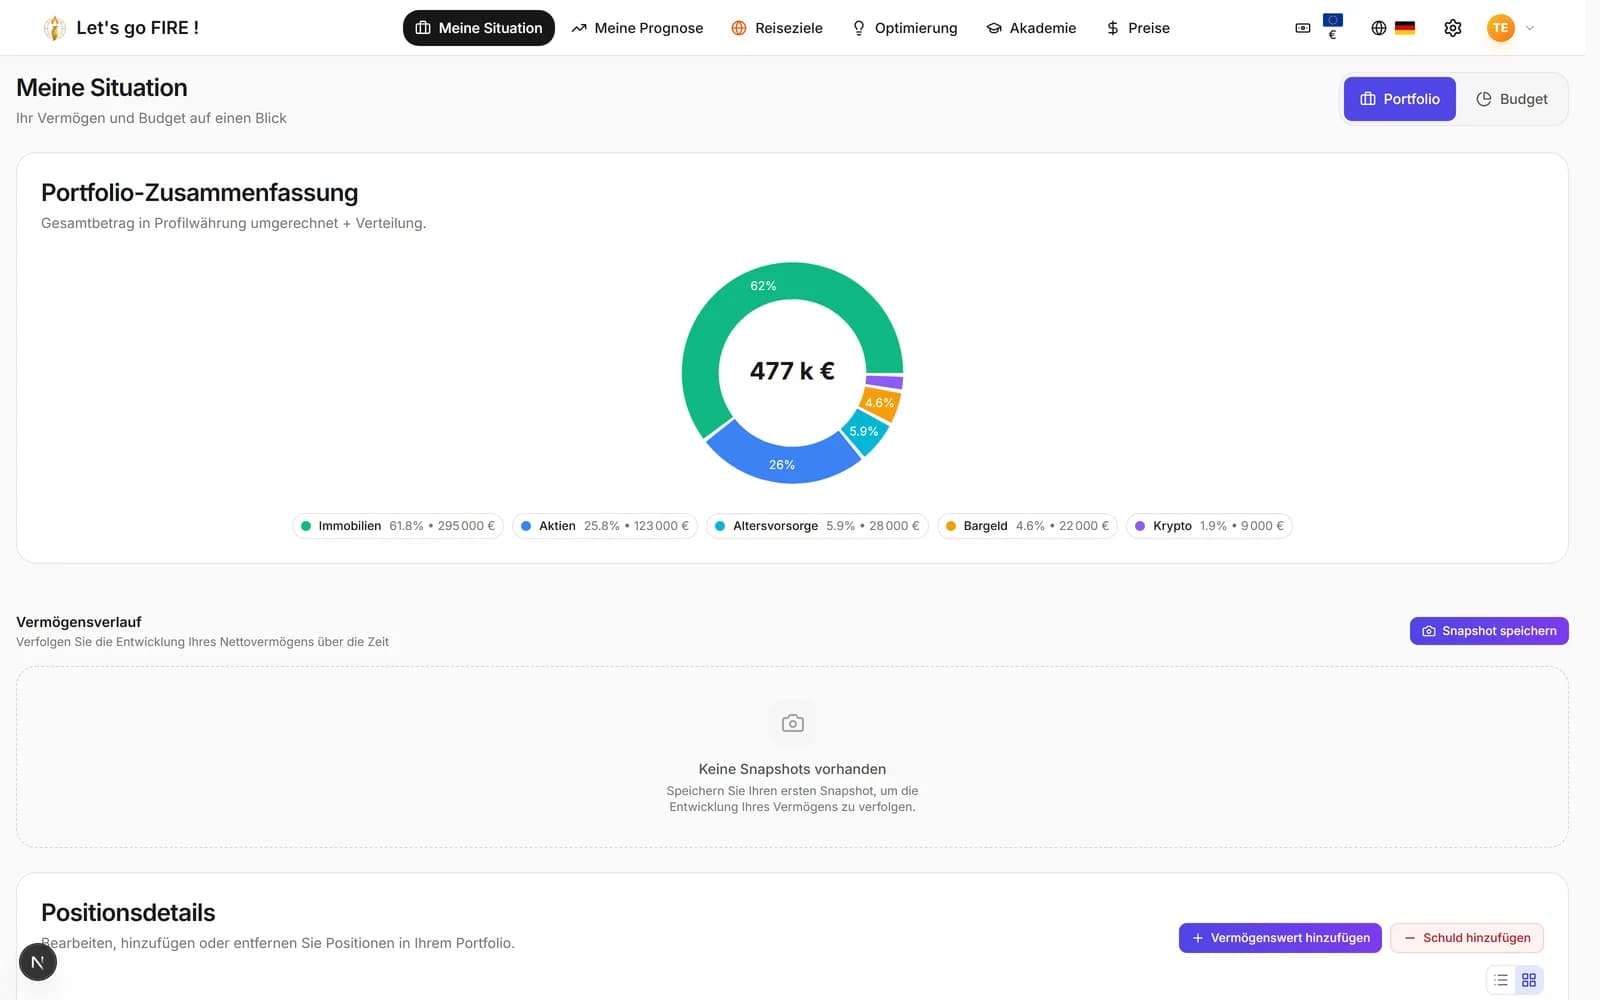Click the Positionsdetails heading

(128, 913)
